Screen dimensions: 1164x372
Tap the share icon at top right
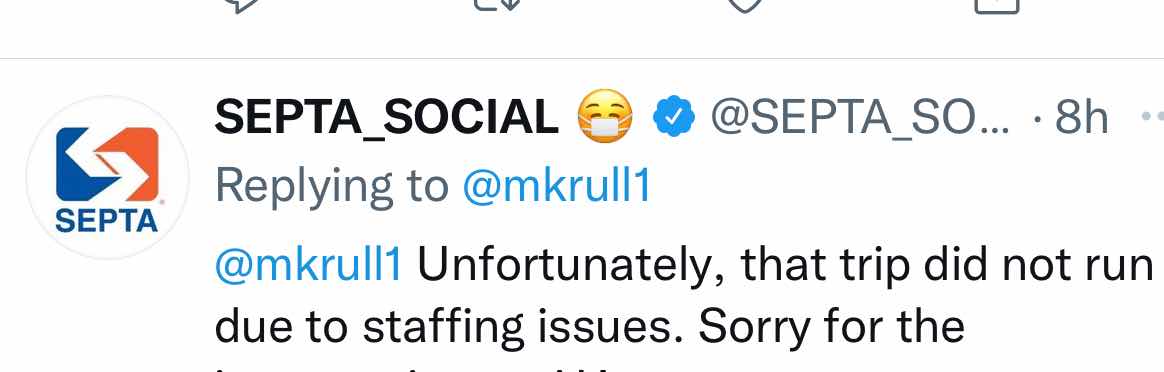click(x=996, y=6)
